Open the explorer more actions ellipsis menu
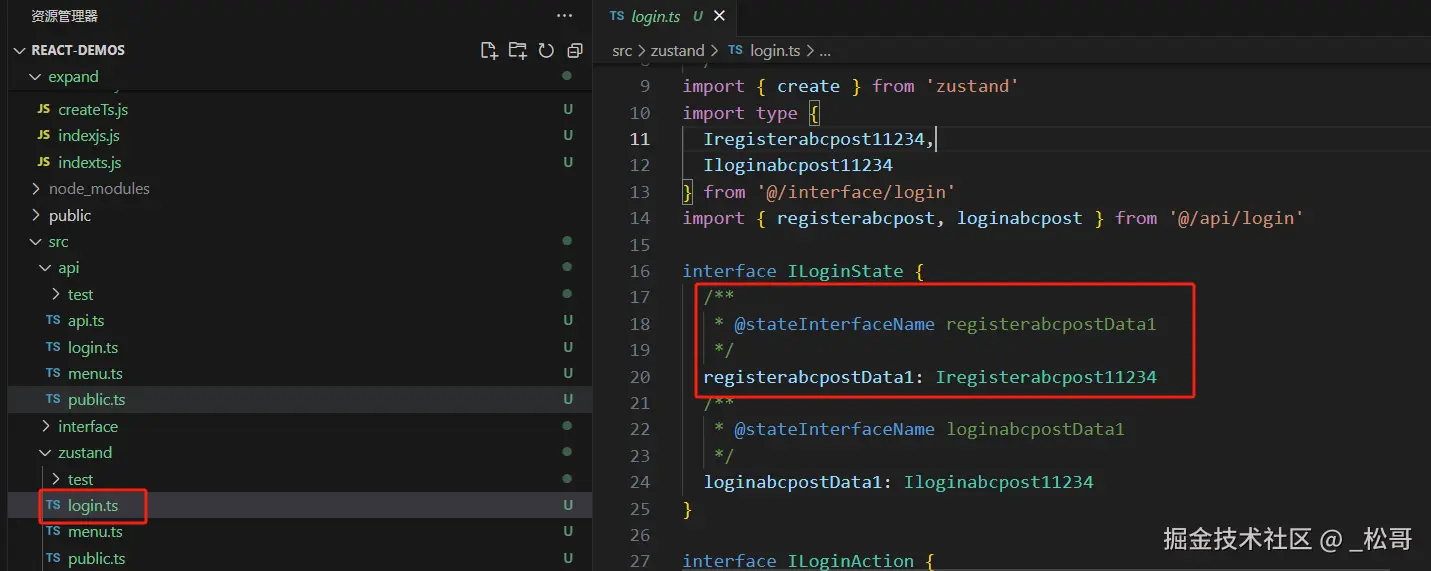 565,16
